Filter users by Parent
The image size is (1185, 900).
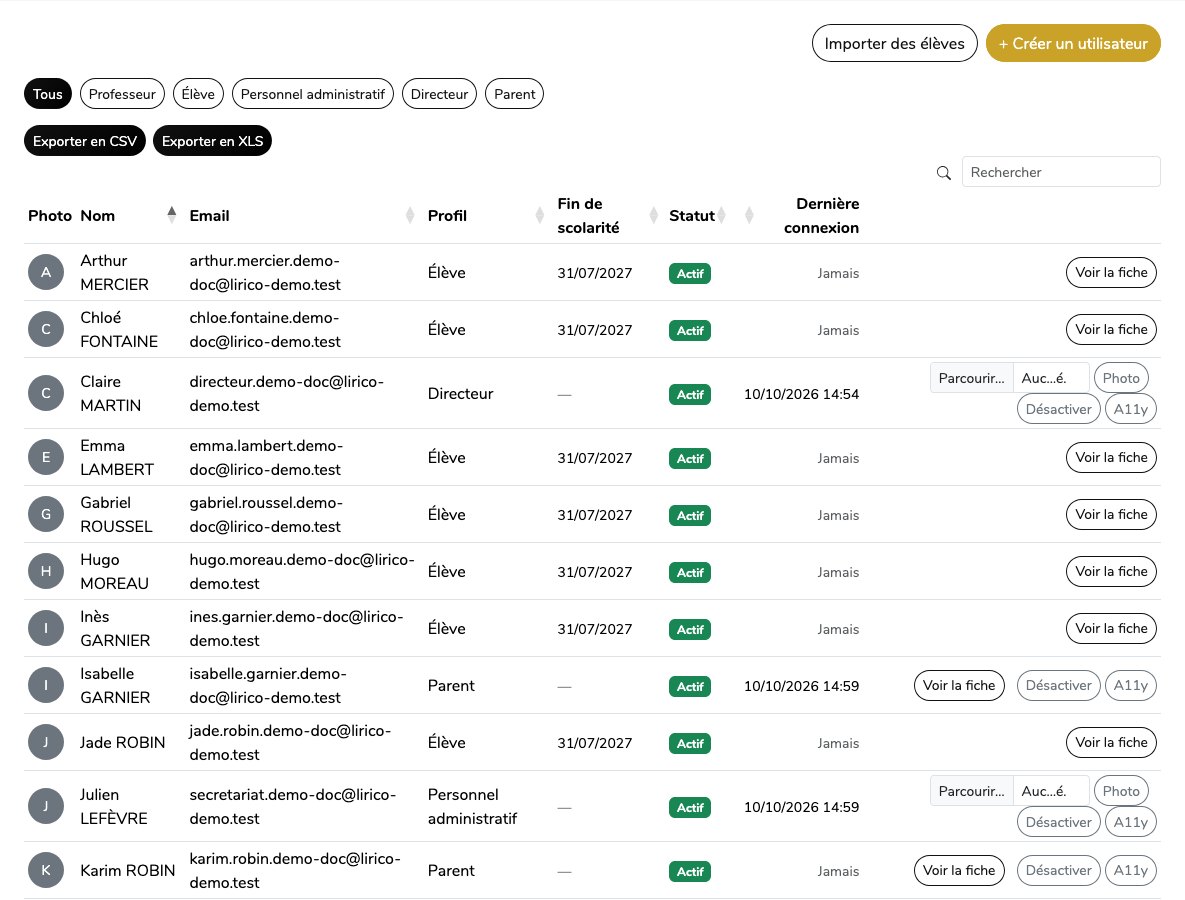click(x=515, y=94)
